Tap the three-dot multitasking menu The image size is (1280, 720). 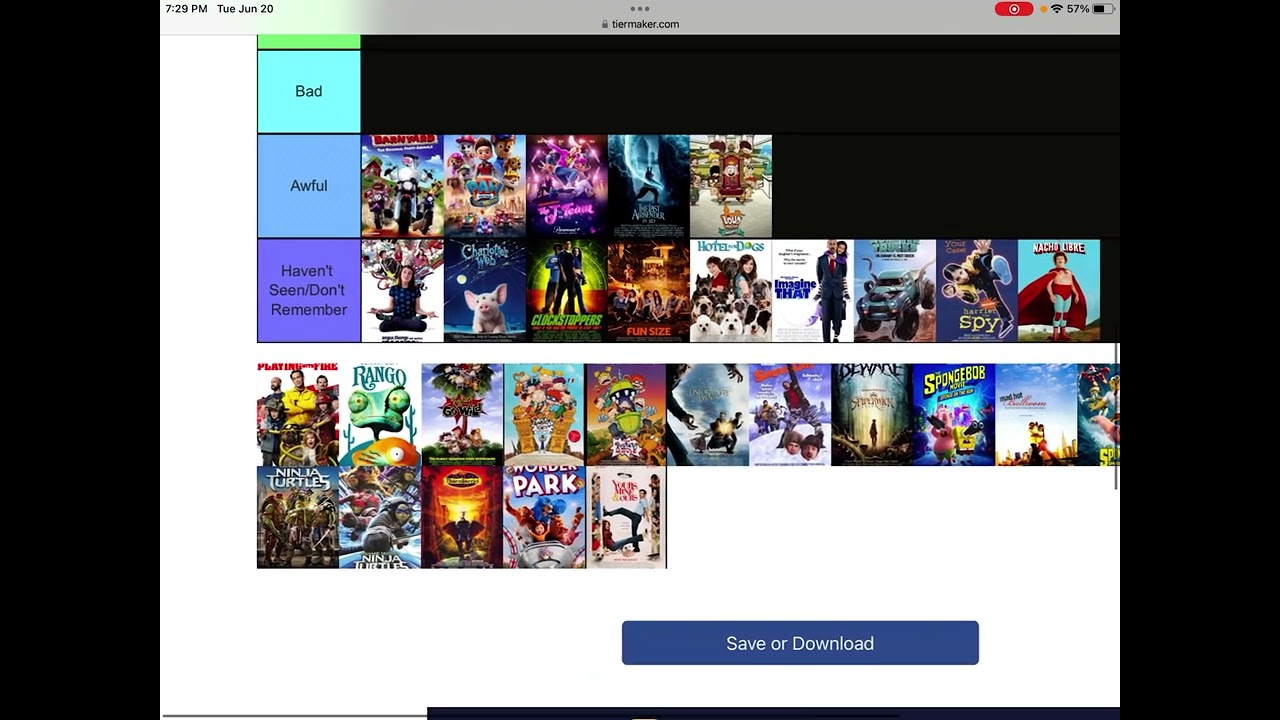pos(640,8)
